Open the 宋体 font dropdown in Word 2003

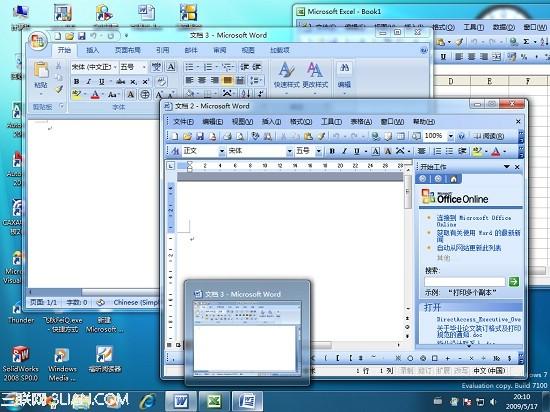coord(289,151)
